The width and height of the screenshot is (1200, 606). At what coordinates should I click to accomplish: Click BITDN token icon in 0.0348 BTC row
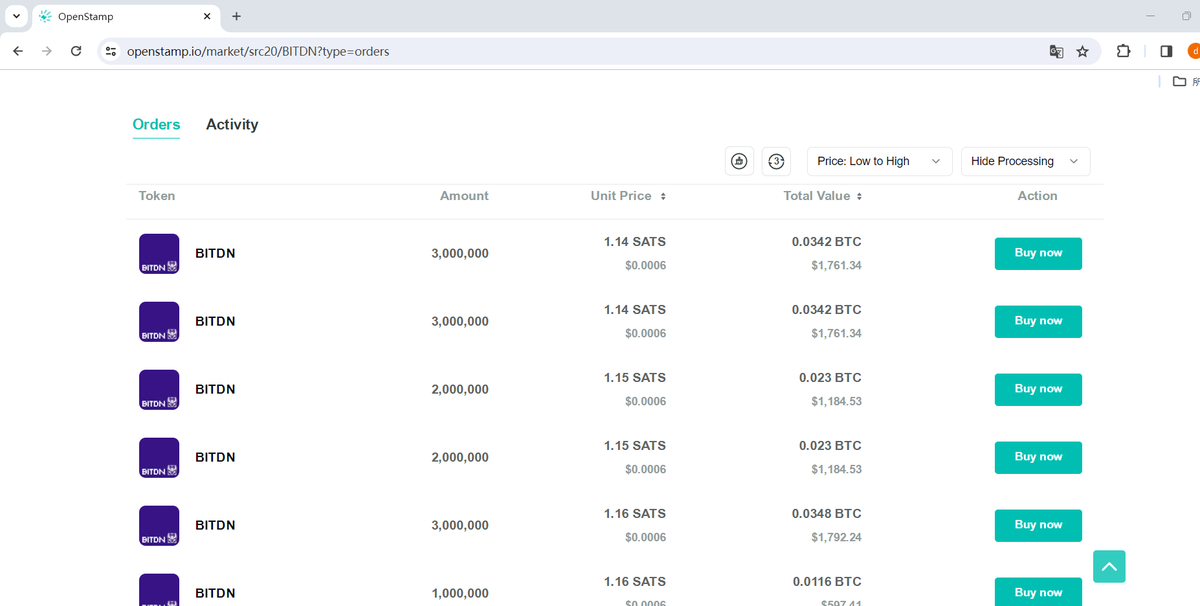pos(159,526)
